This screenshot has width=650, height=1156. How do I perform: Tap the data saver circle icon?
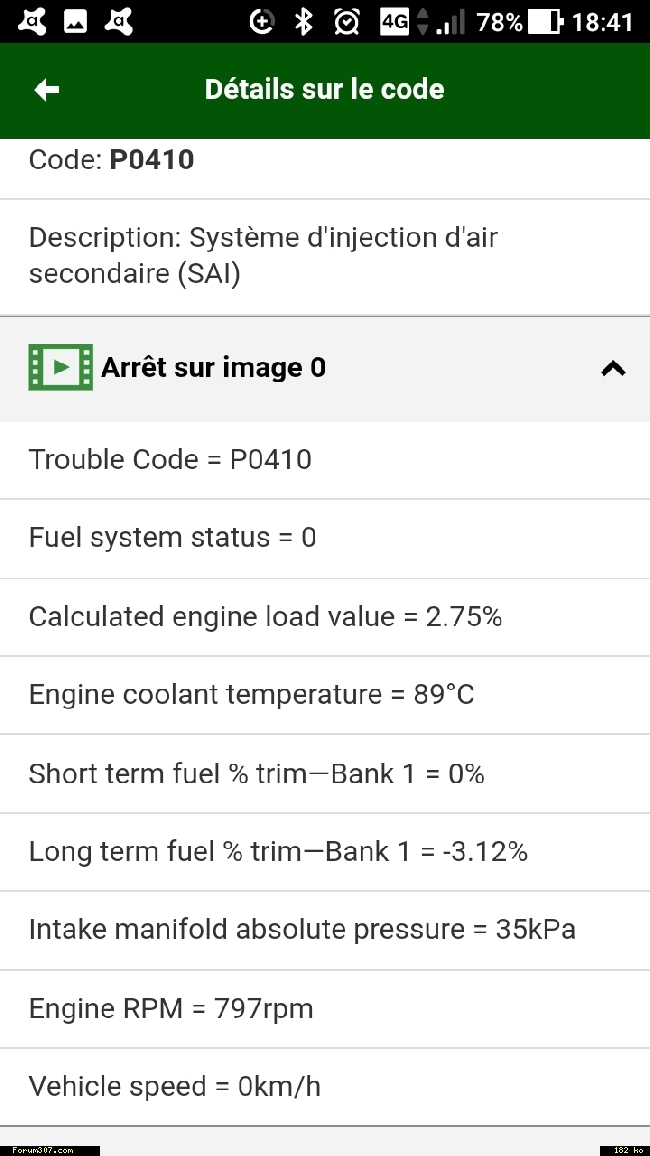pos(261,22)
